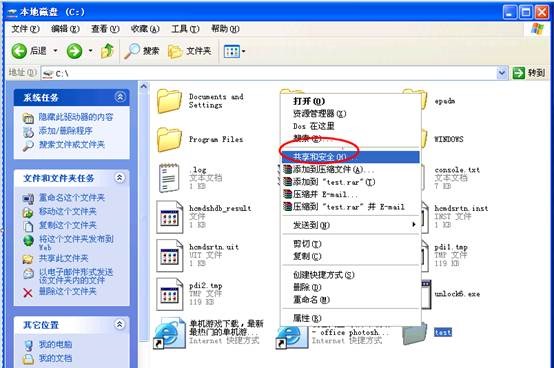This screenshot has width=554, height=368.
Task: Click the address field showing C:\
Action: (x=269, y=73)
